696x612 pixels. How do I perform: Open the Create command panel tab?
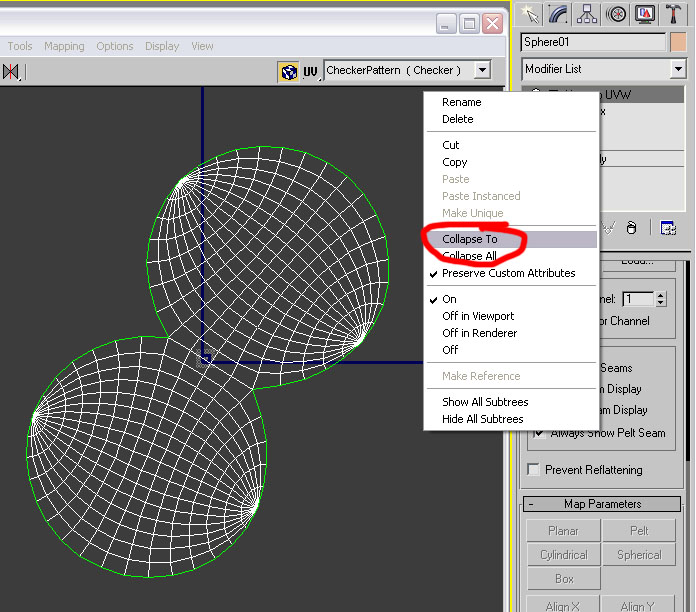click(529, 14)
